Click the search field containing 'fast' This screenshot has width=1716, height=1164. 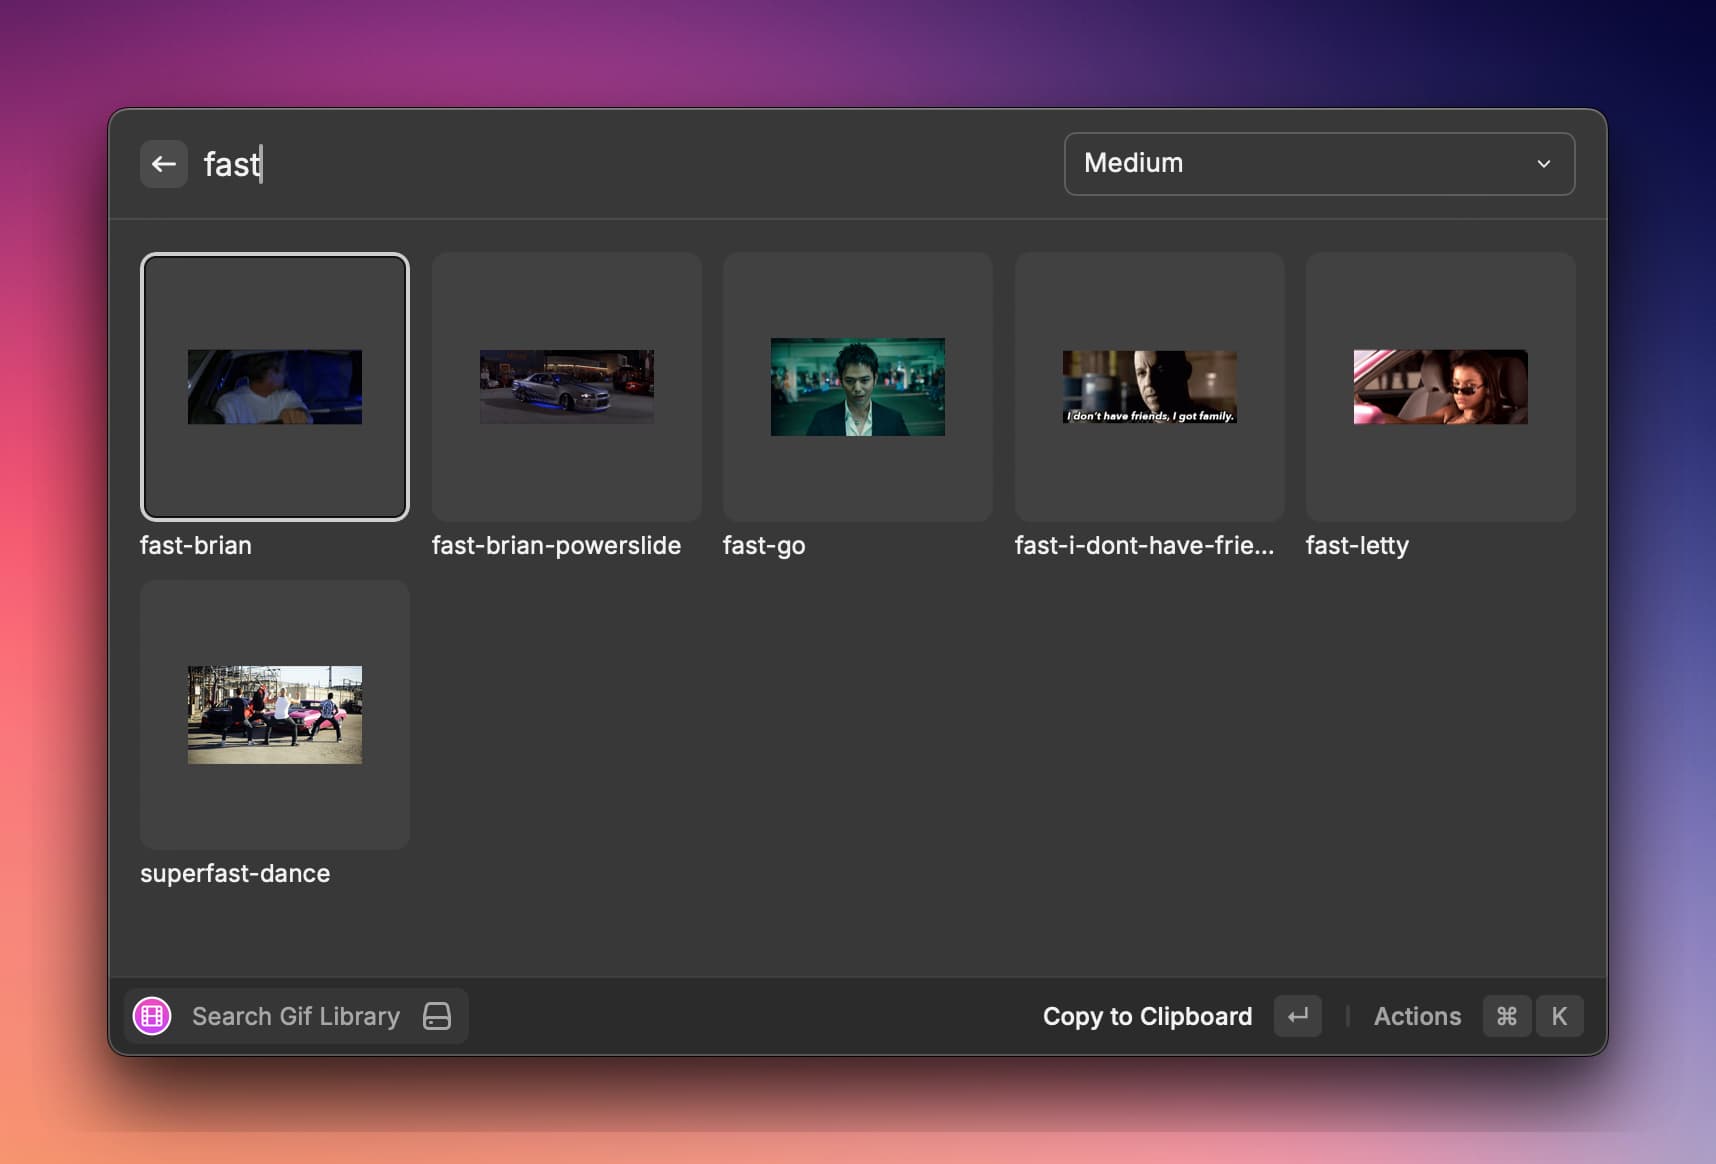[620, 164]
